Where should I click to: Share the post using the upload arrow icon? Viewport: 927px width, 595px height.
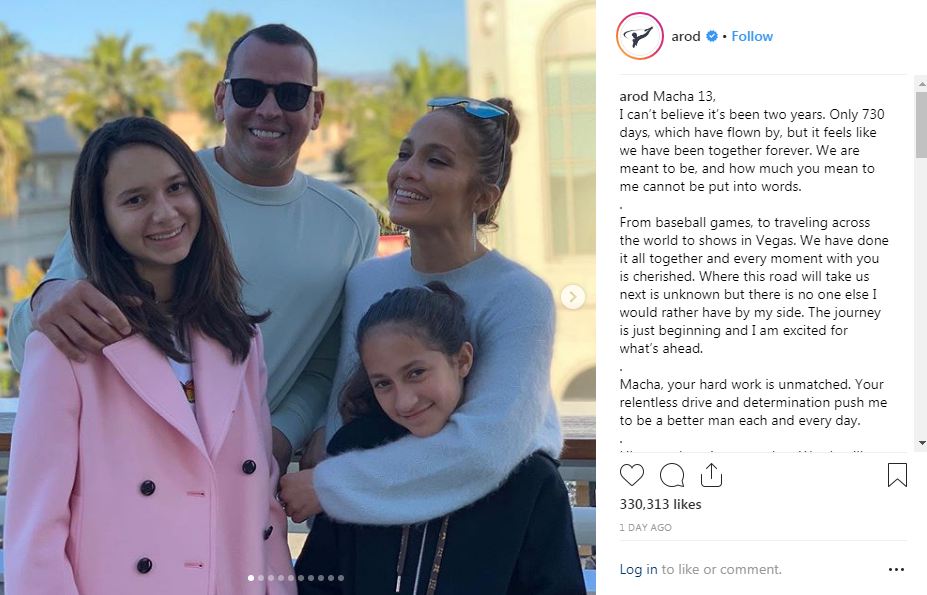point(711,475)
